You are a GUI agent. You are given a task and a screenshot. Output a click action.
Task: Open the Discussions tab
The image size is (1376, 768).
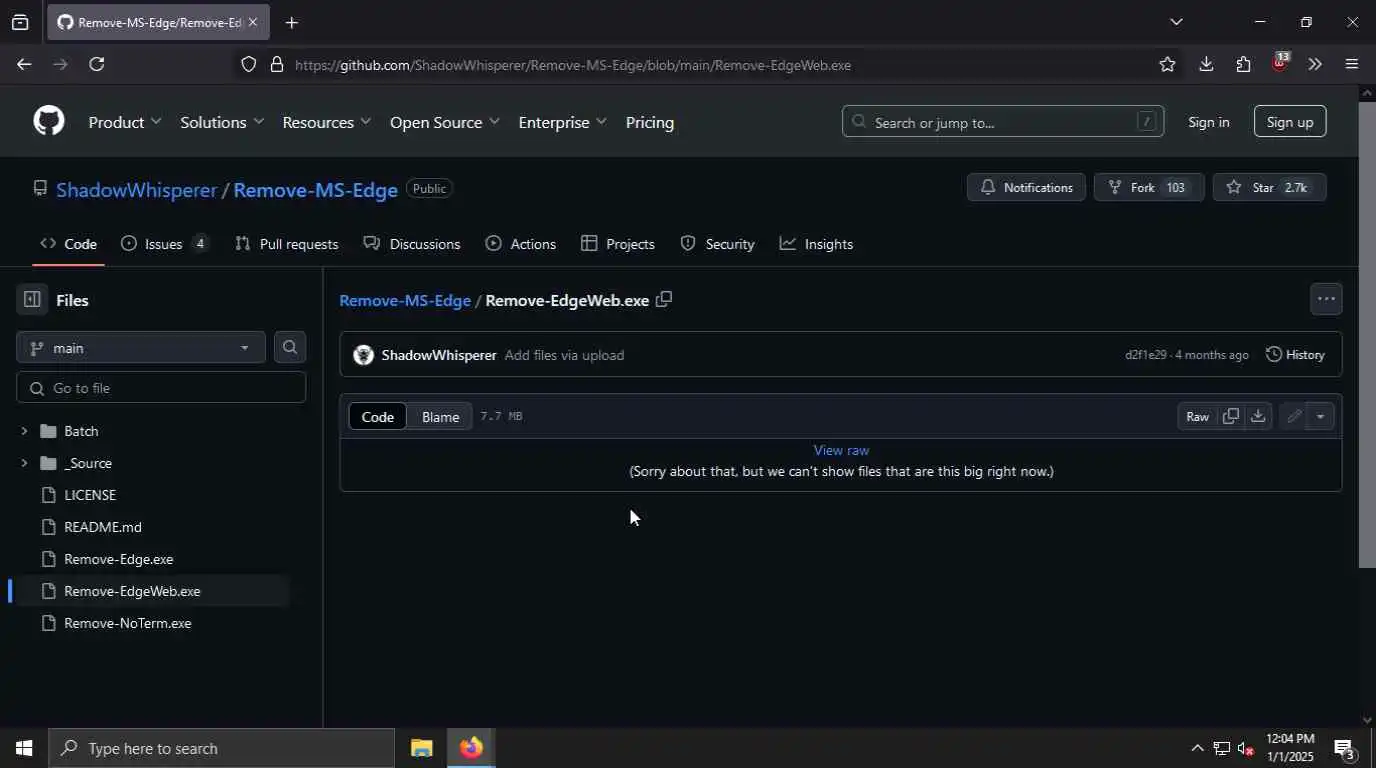pyautogui.click(x=412, y=244)
